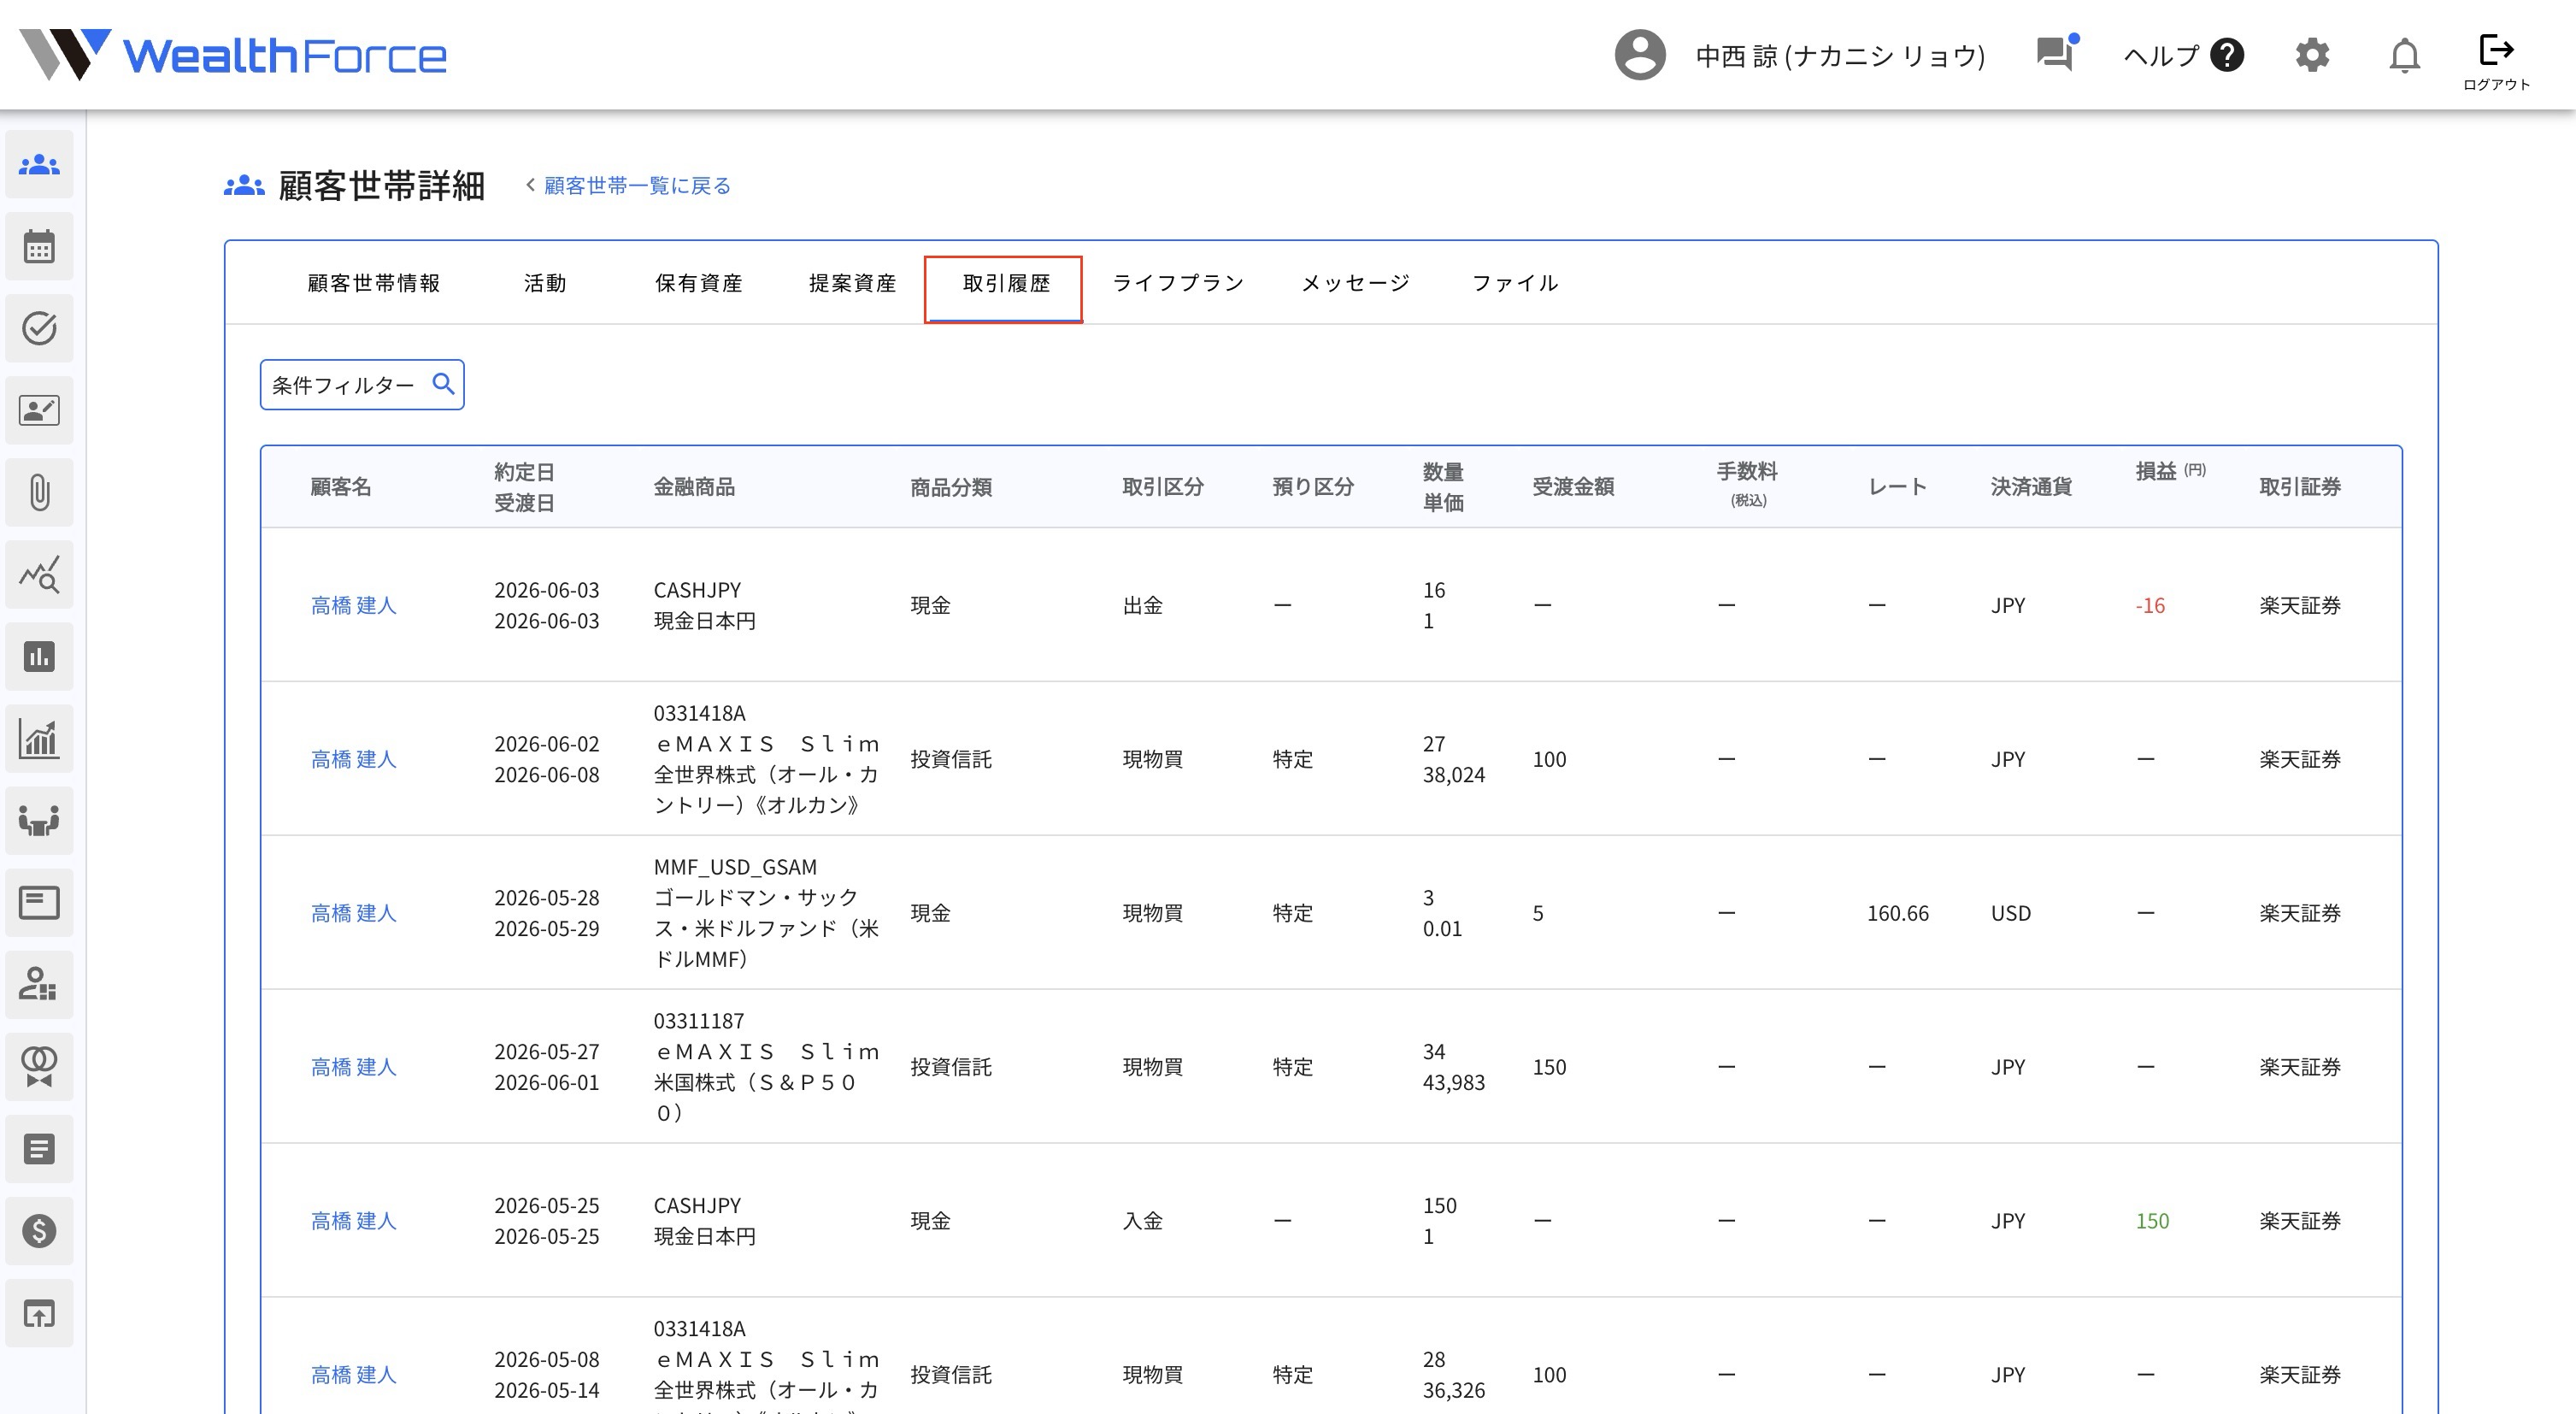
Task: Click the 160.66 rate value
Action: coord(1898,913)
